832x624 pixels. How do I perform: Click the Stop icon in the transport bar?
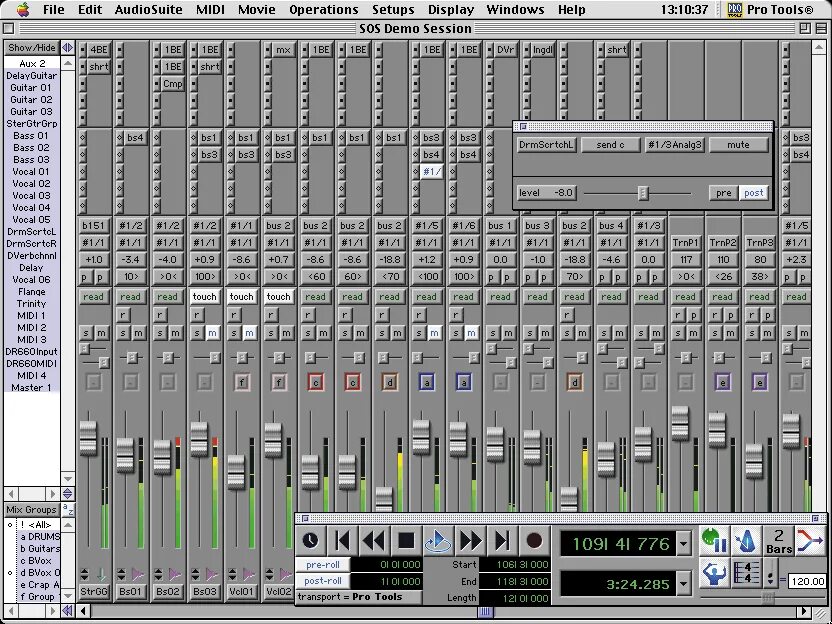(408, 541)
